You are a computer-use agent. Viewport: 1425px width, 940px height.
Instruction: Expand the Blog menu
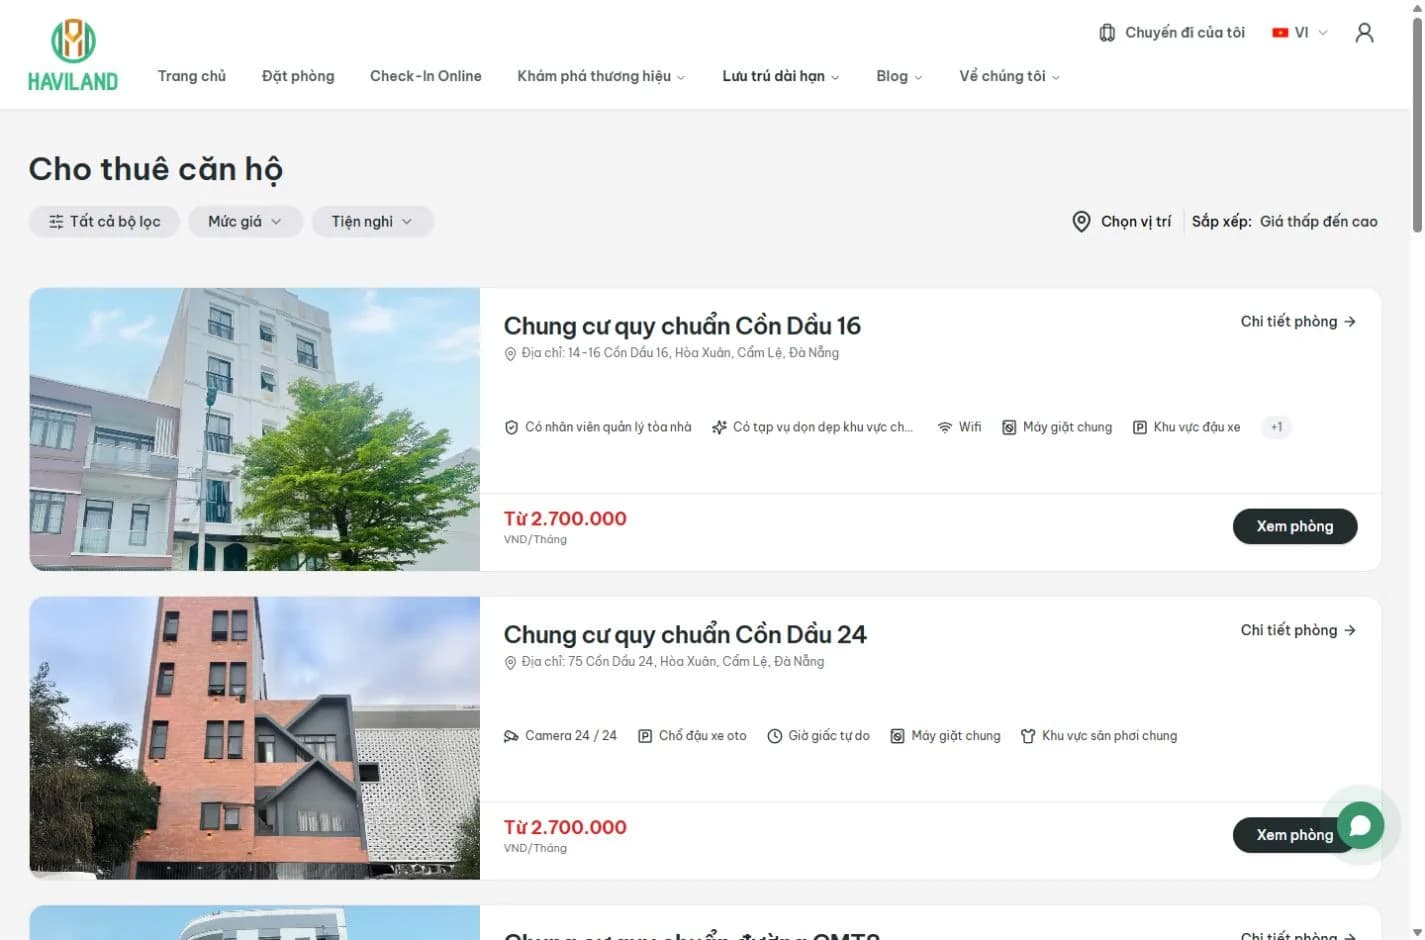pyautogui.click(x=899, y=76)
